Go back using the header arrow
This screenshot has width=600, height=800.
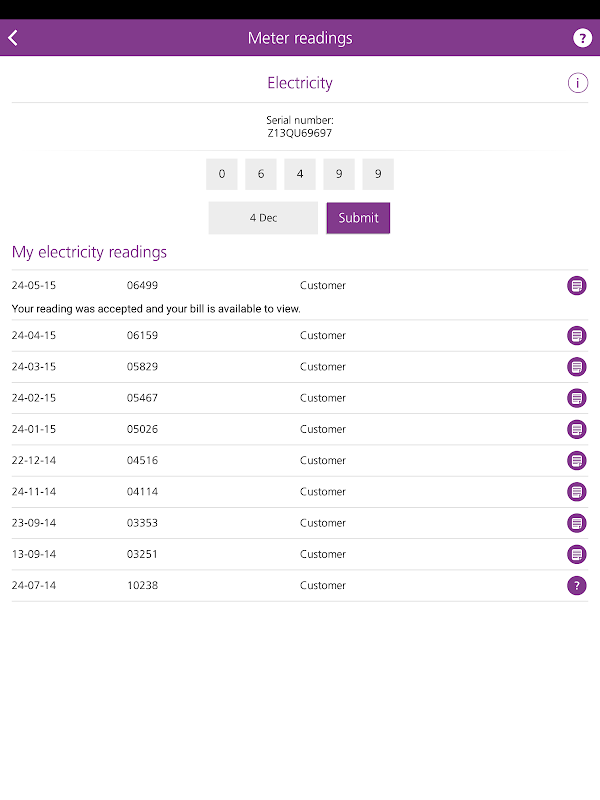(x=14, y=38)
